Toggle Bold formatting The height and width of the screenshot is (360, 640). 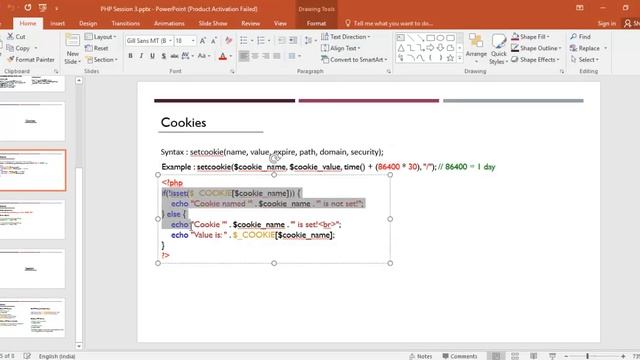click(x=130, y=56)
